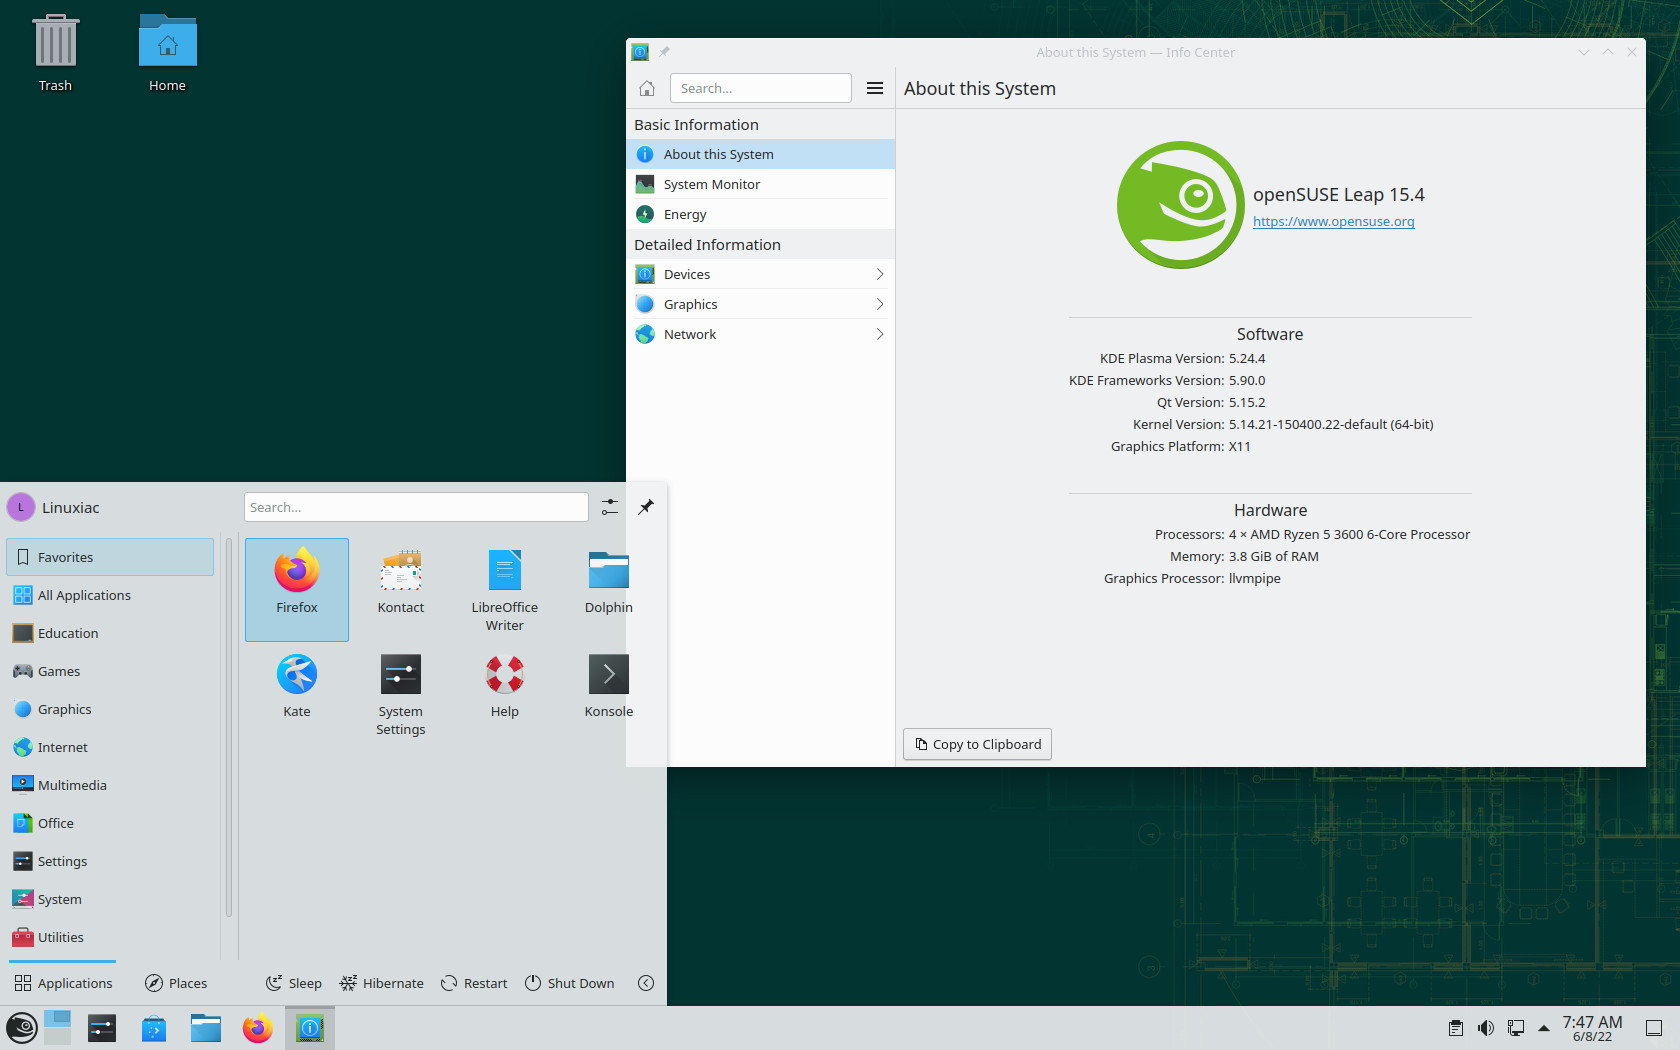Open the System category in launcher
The height and width of the screenshot is (1050, 1680).
(110, 899)
